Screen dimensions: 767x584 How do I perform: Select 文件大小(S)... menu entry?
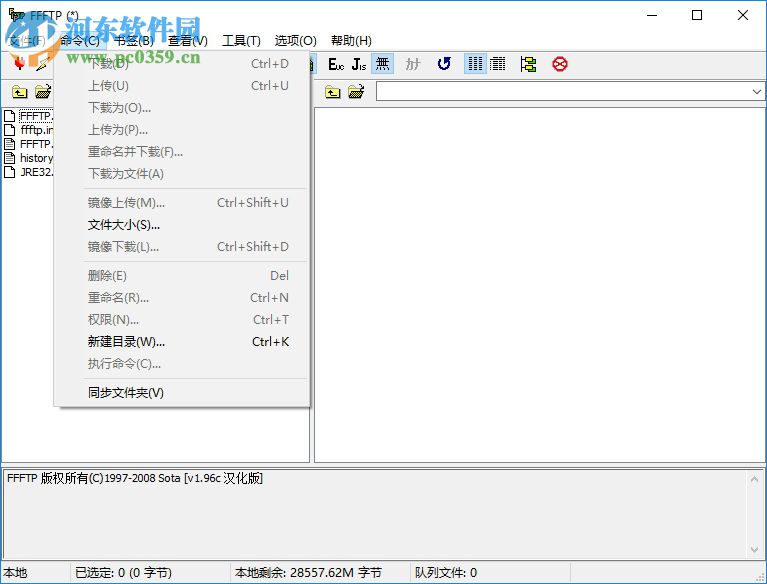[x=182, y=225]
